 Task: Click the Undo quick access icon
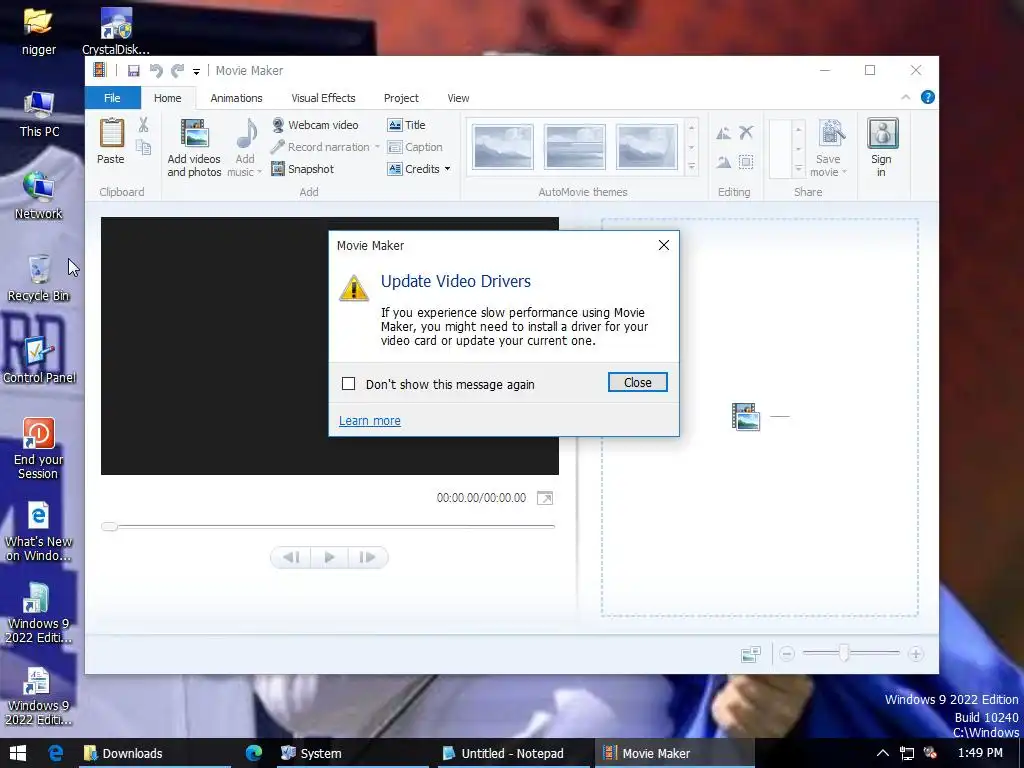[155, 71]
